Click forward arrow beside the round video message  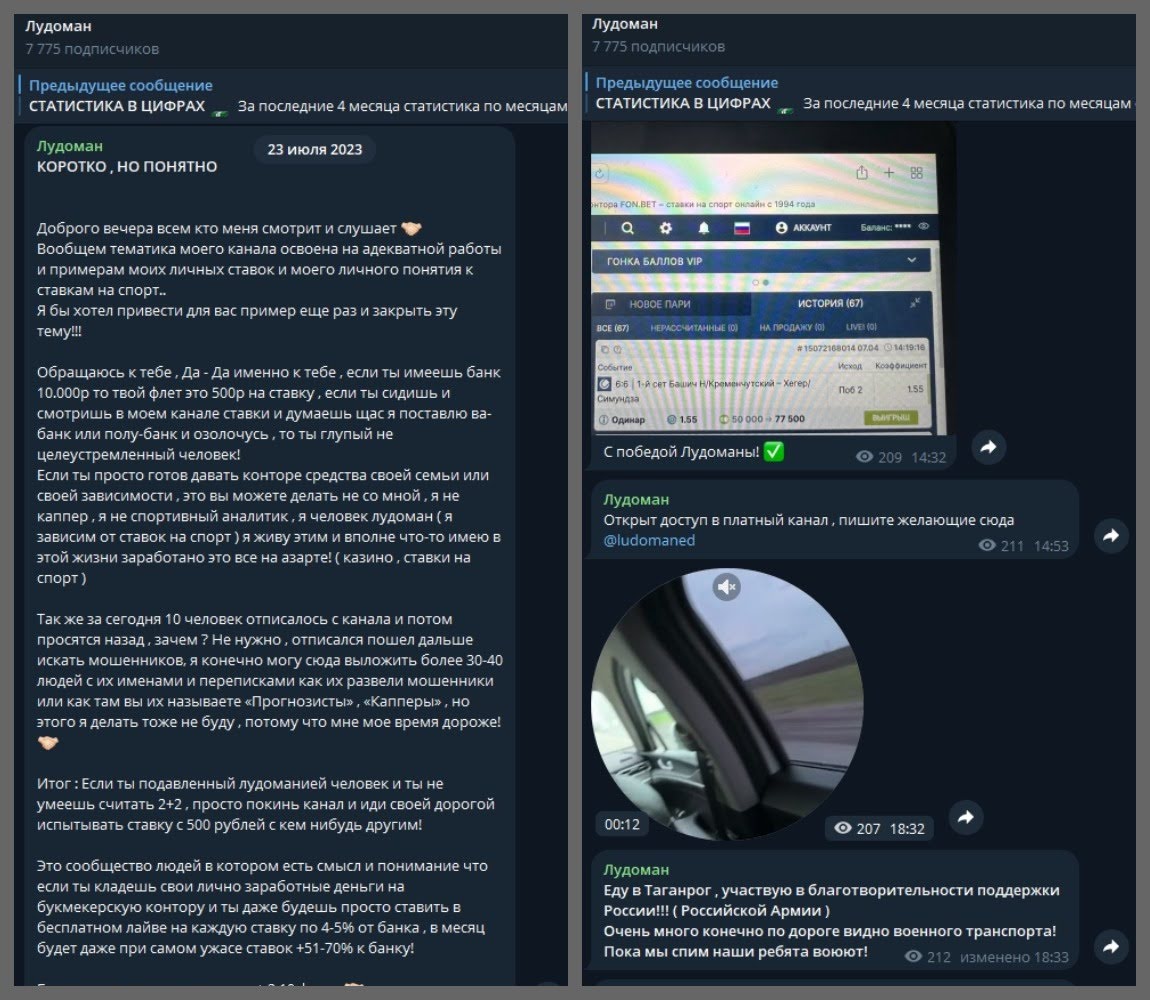(x=965, y=818)
